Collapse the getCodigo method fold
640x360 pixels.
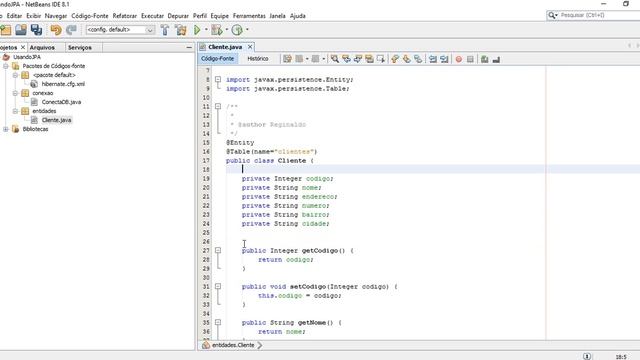(218, 250)
